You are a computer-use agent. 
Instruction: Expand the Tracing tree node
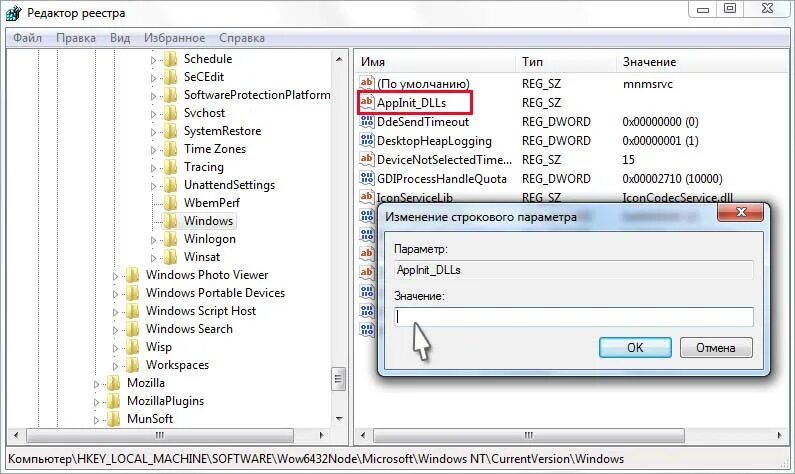click(154, 168)
